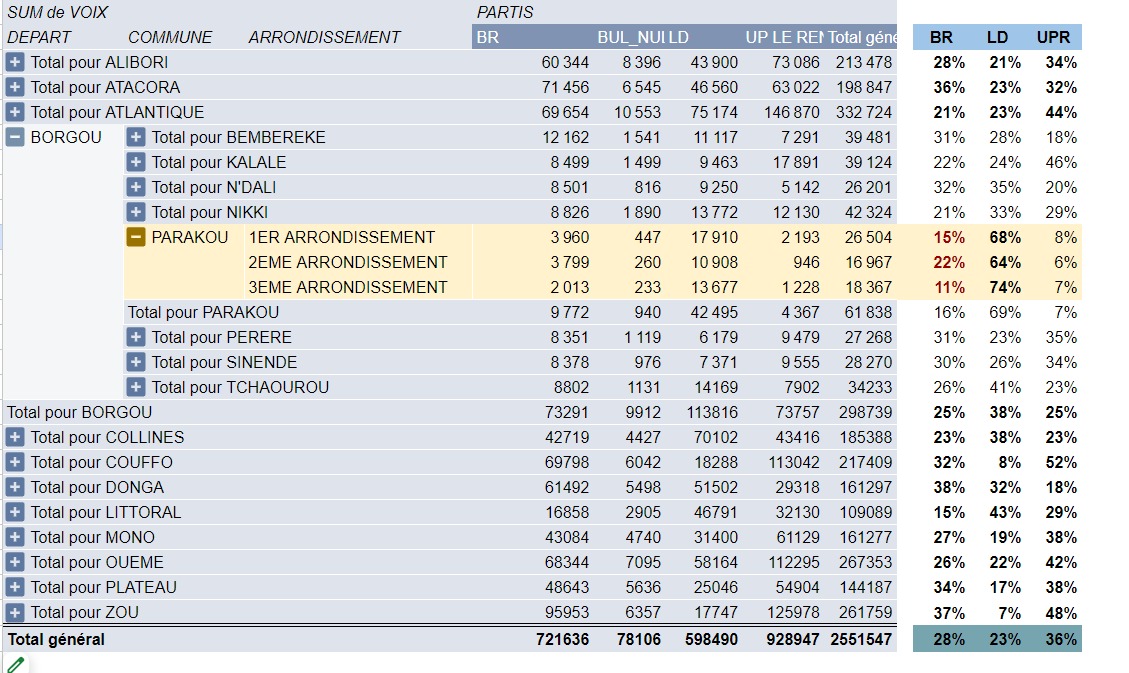Select the ATACORA total 198 847
Screen dimensions: 1129x673
(x=863, y=88)
